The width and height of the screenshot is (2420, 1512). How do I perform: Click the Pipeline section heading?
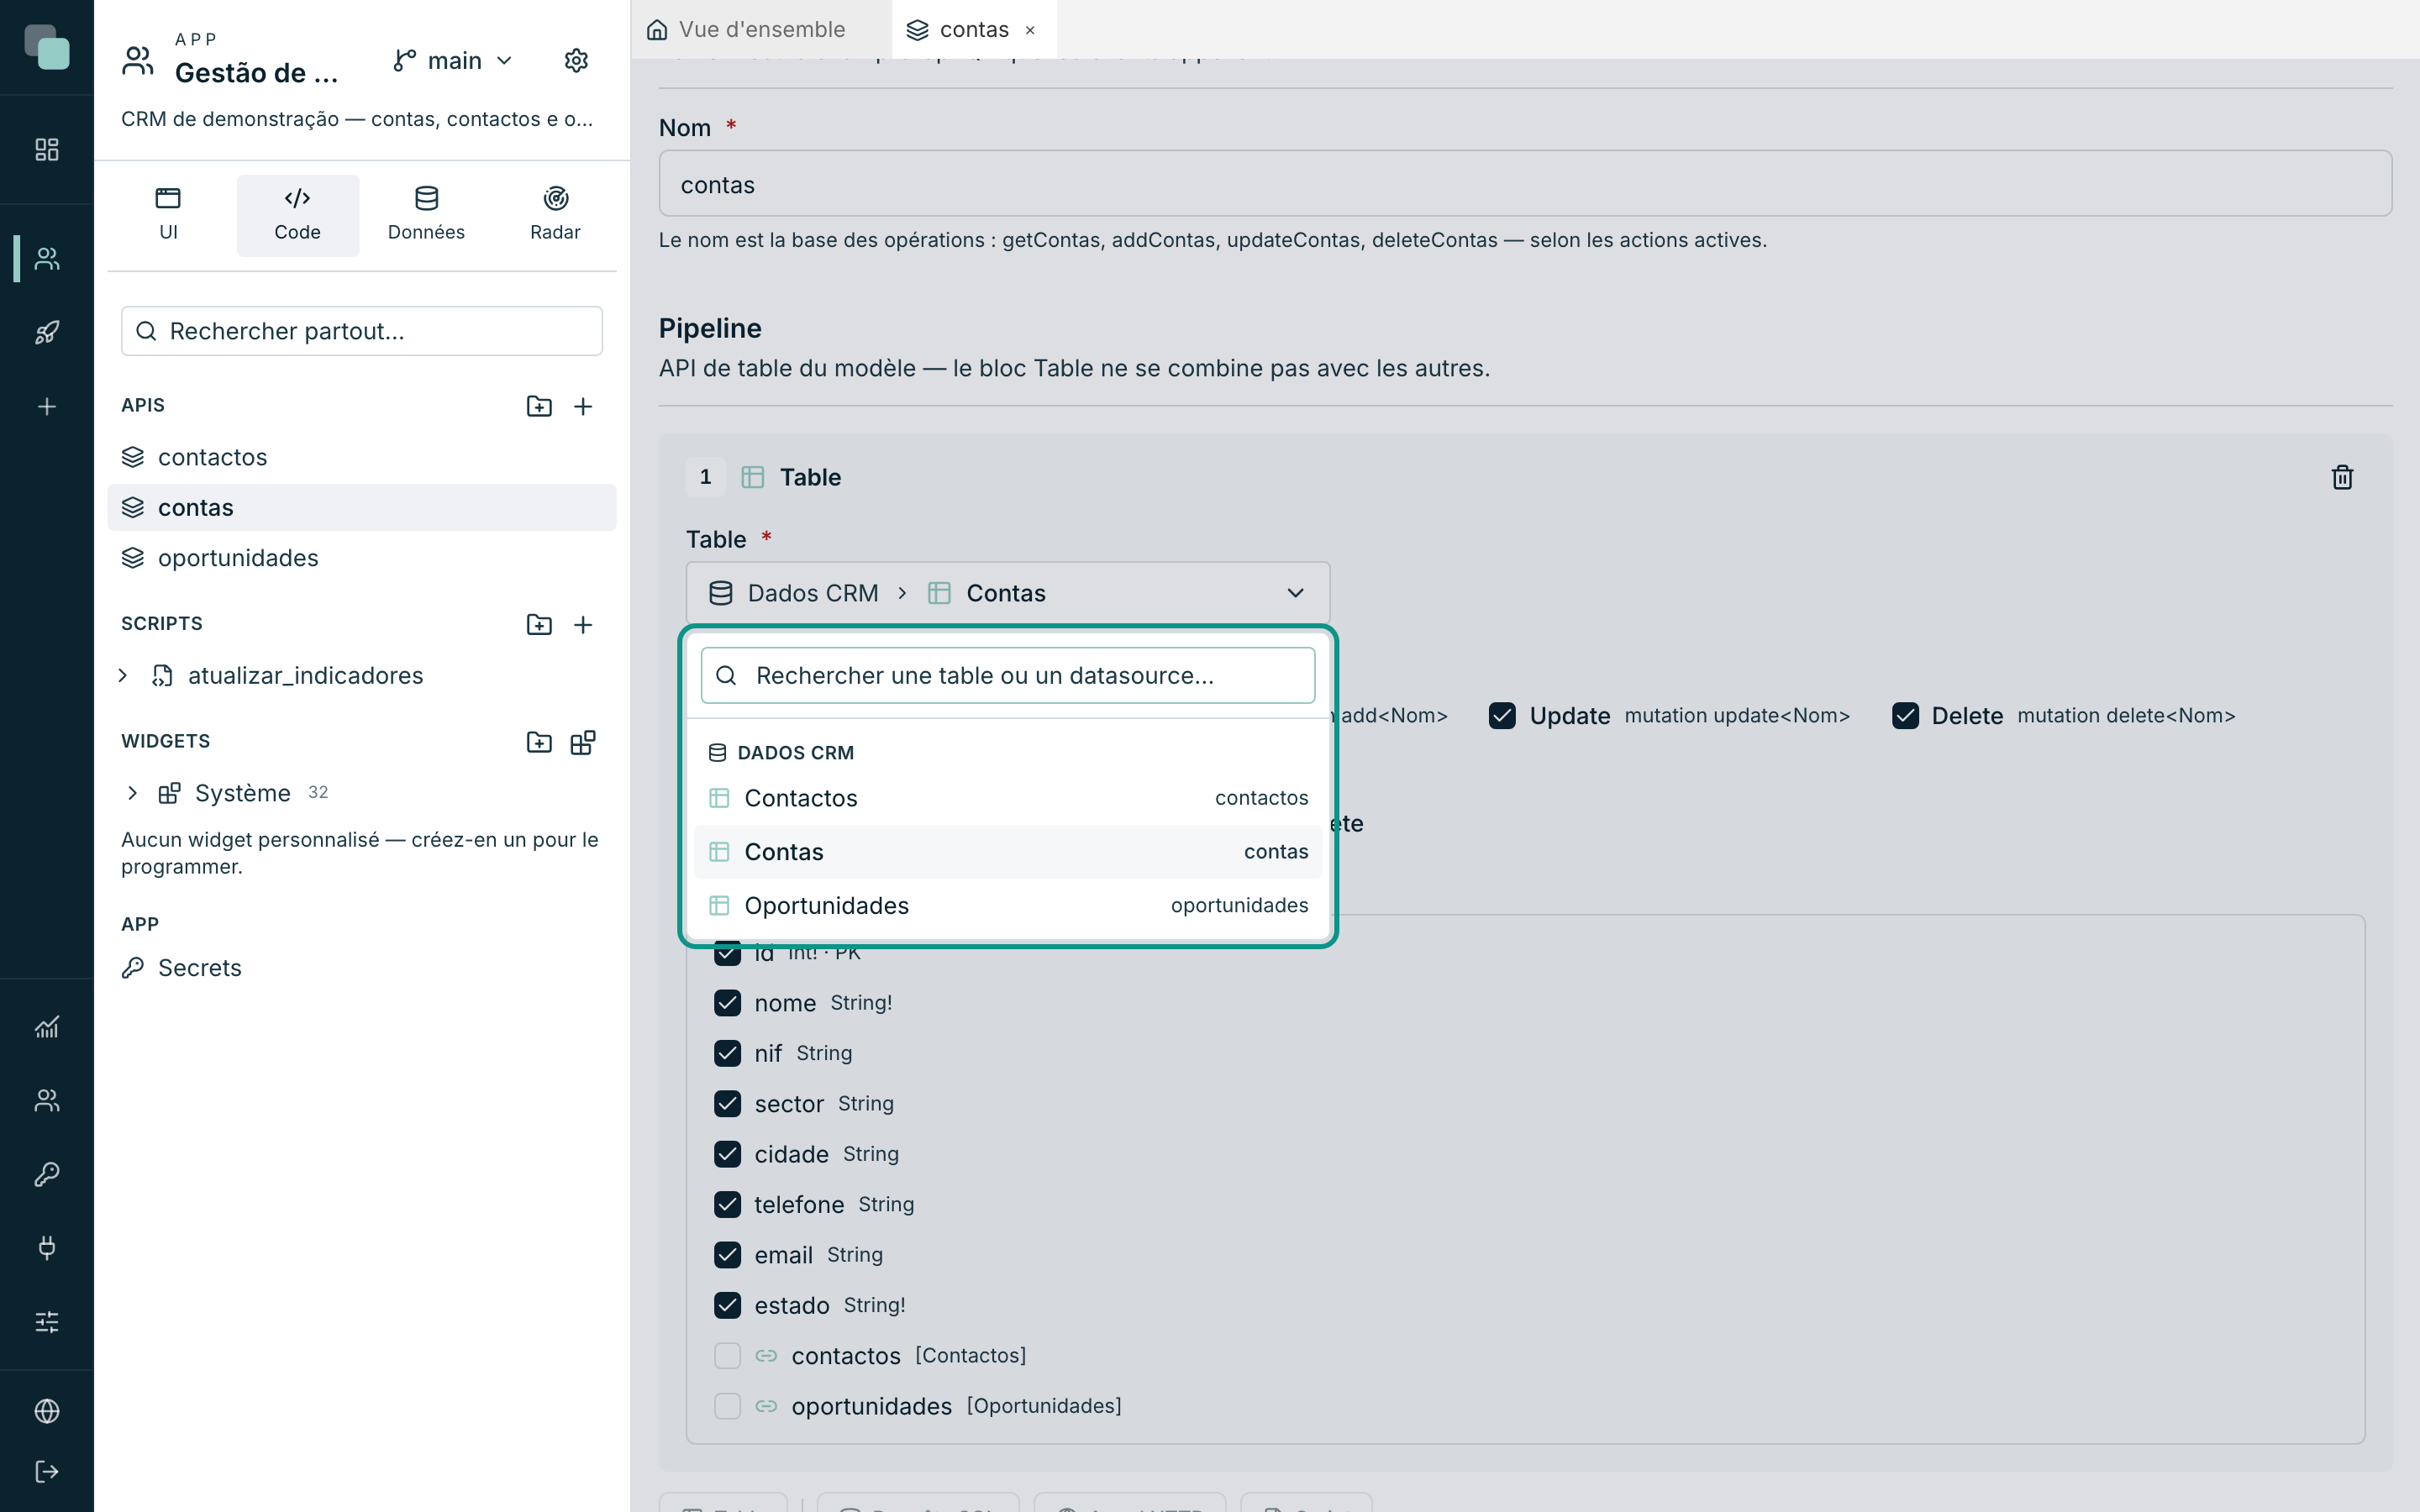(710, 329)
